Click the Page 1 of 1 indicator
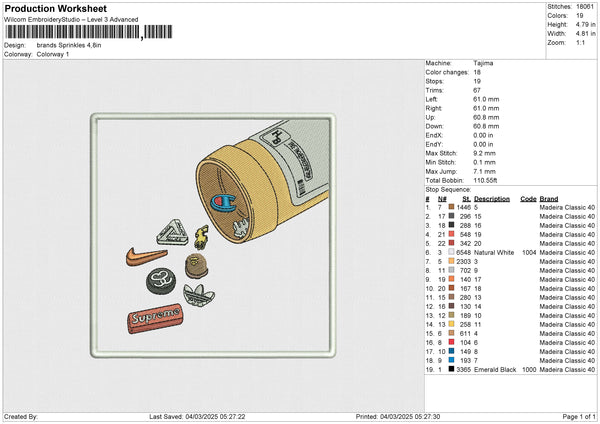This screenshot has width=600, height=424. pos(579,416)
